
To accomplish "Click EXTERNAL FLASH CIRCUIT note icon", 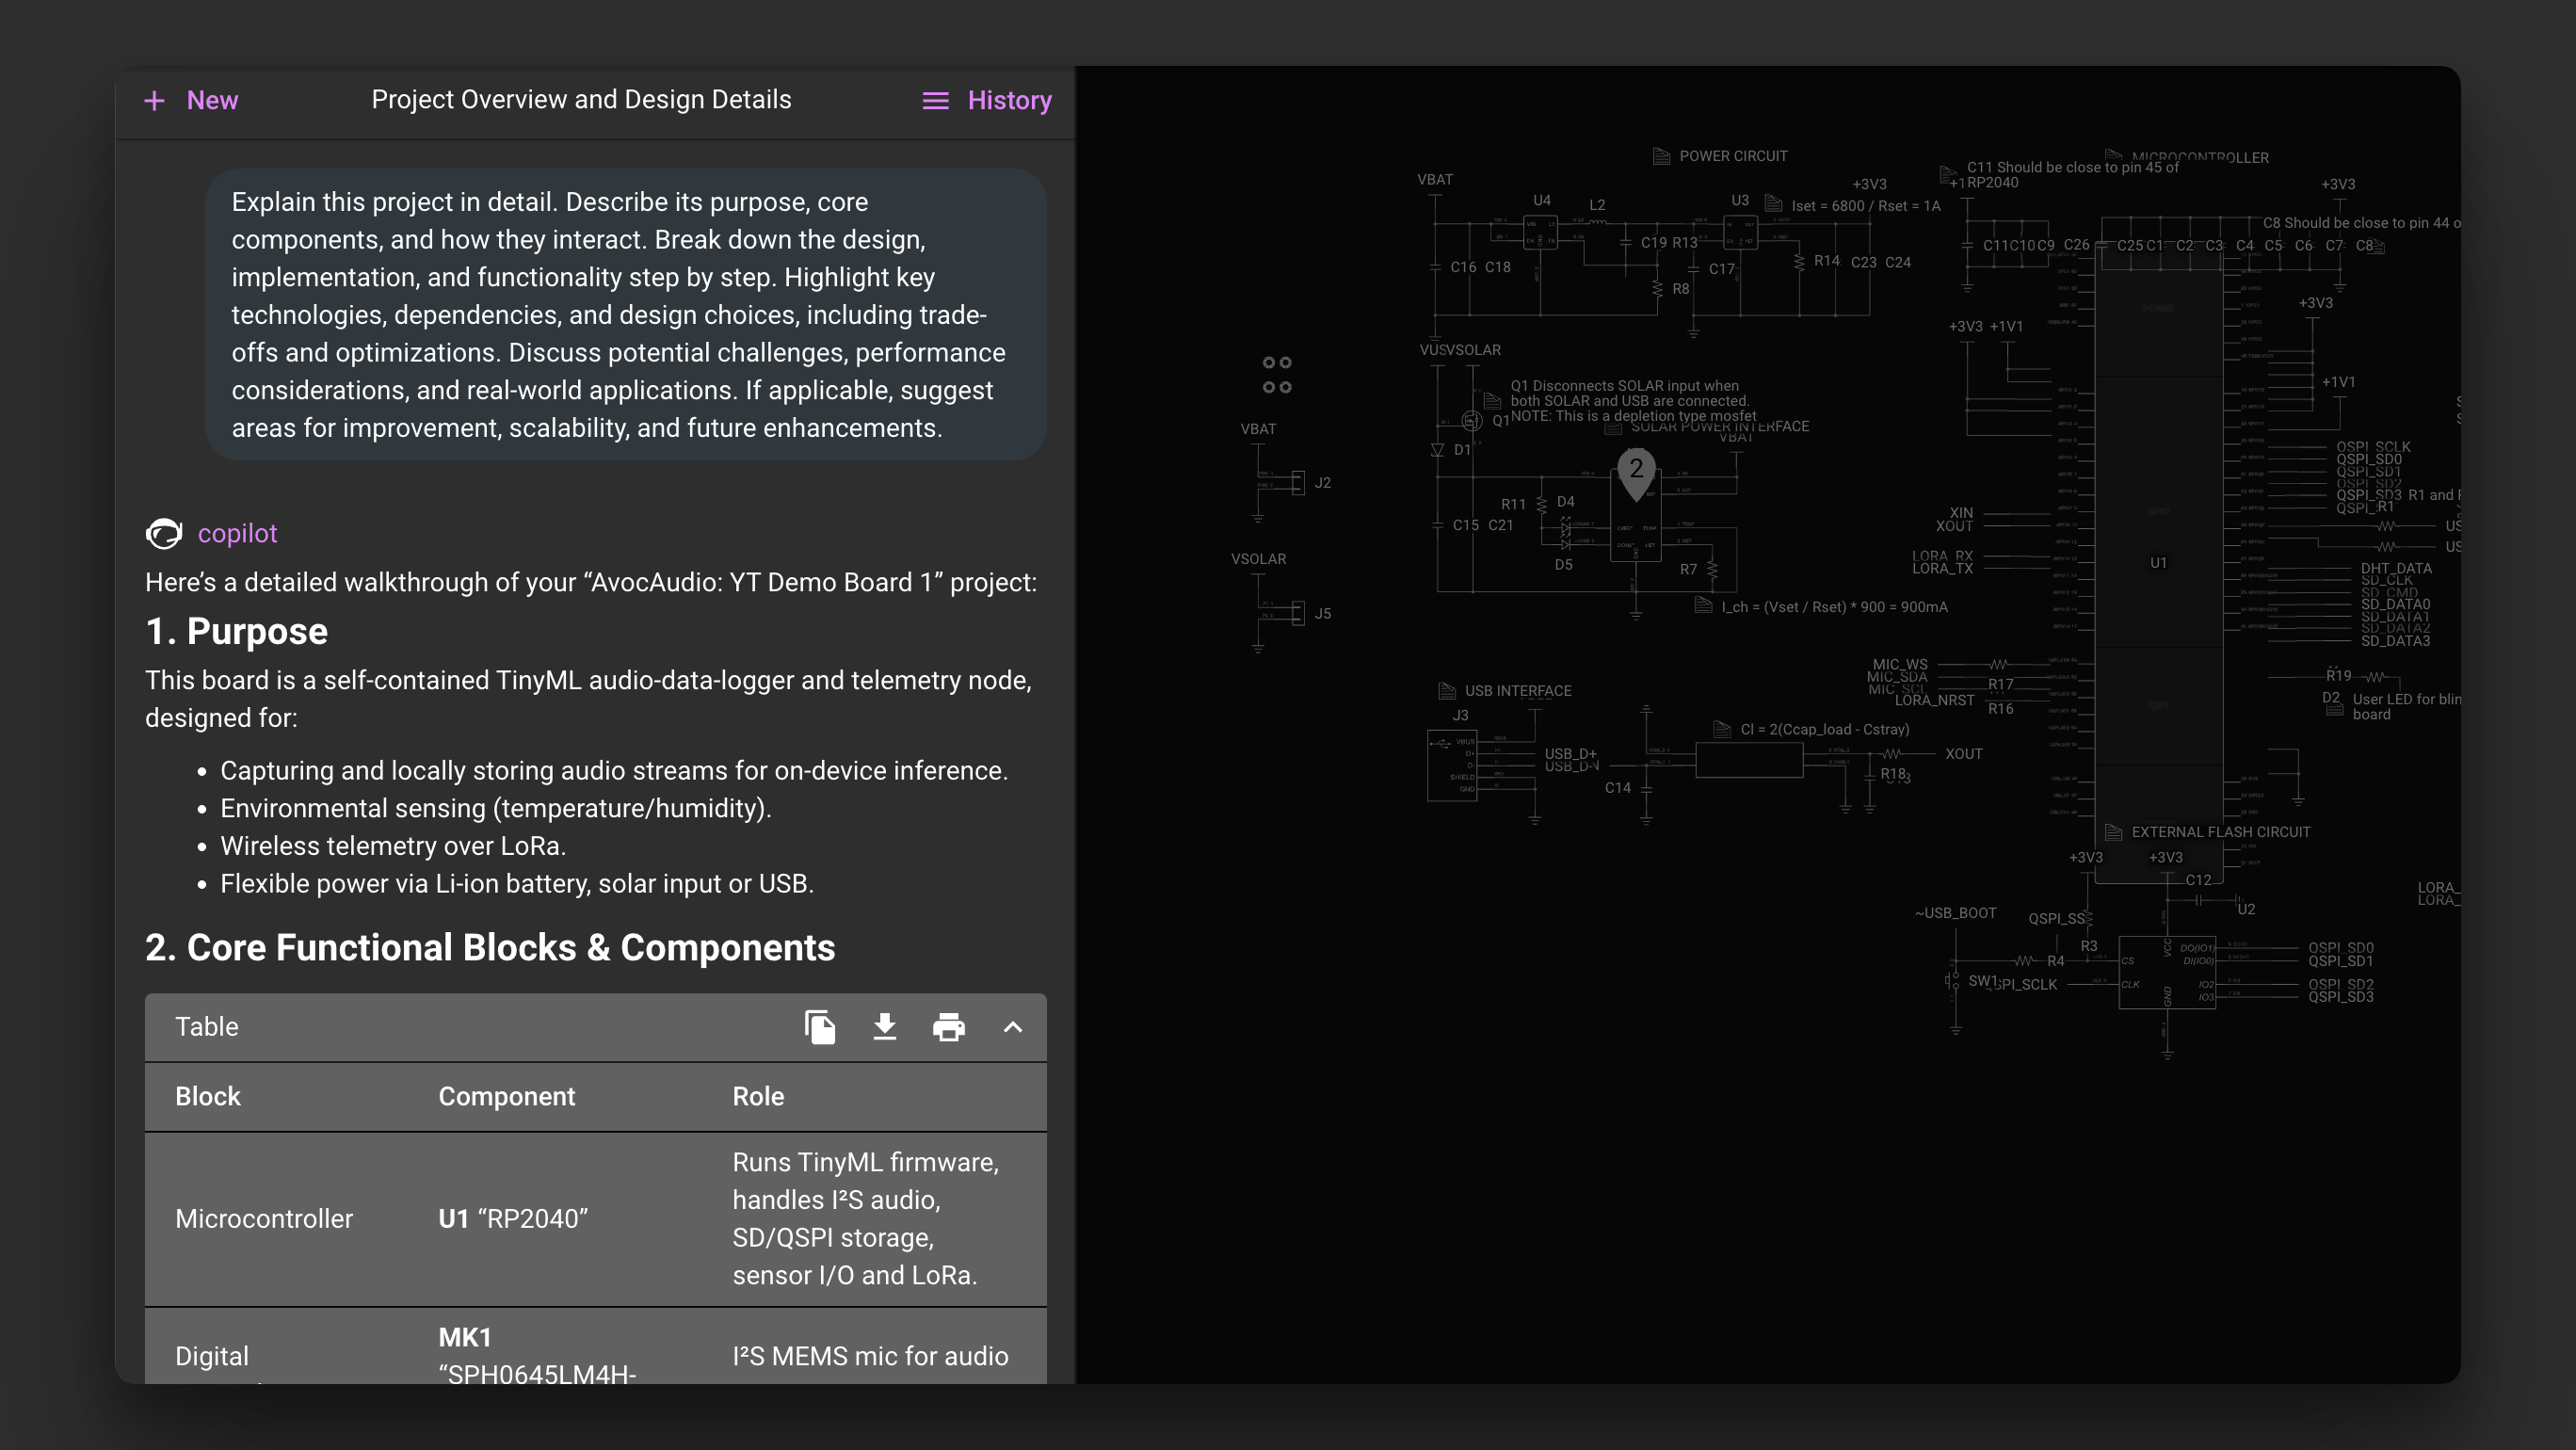I will 2113,832.
